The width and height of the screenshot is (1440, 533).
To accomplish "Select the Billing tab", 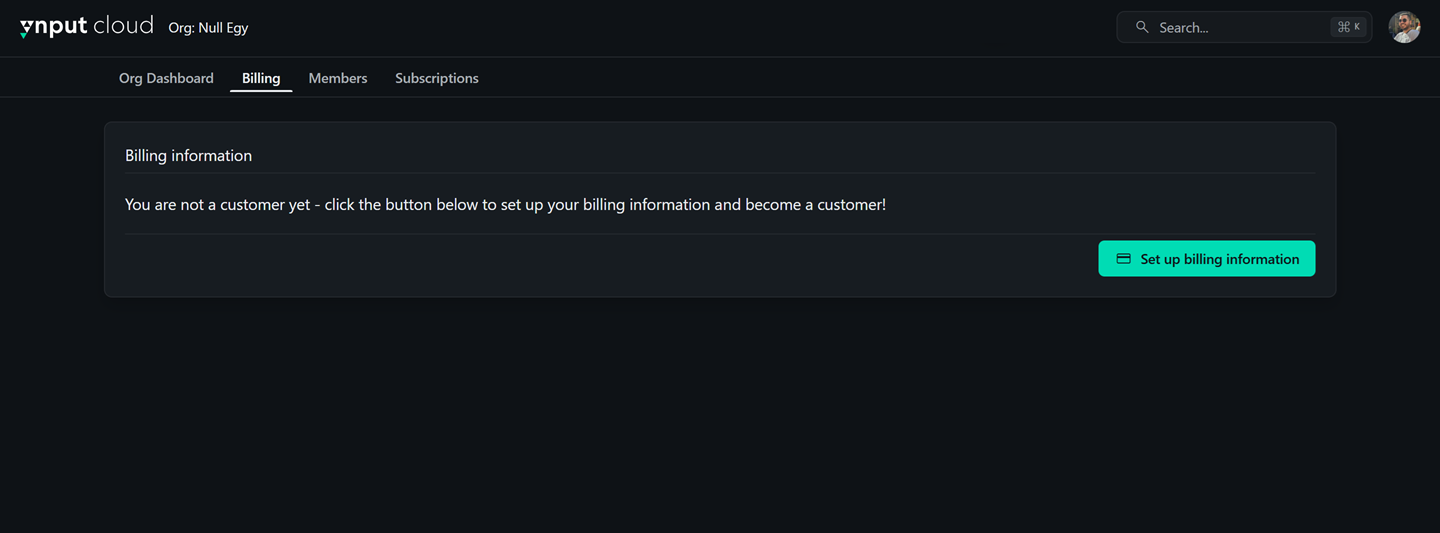I will coord(261,78).
